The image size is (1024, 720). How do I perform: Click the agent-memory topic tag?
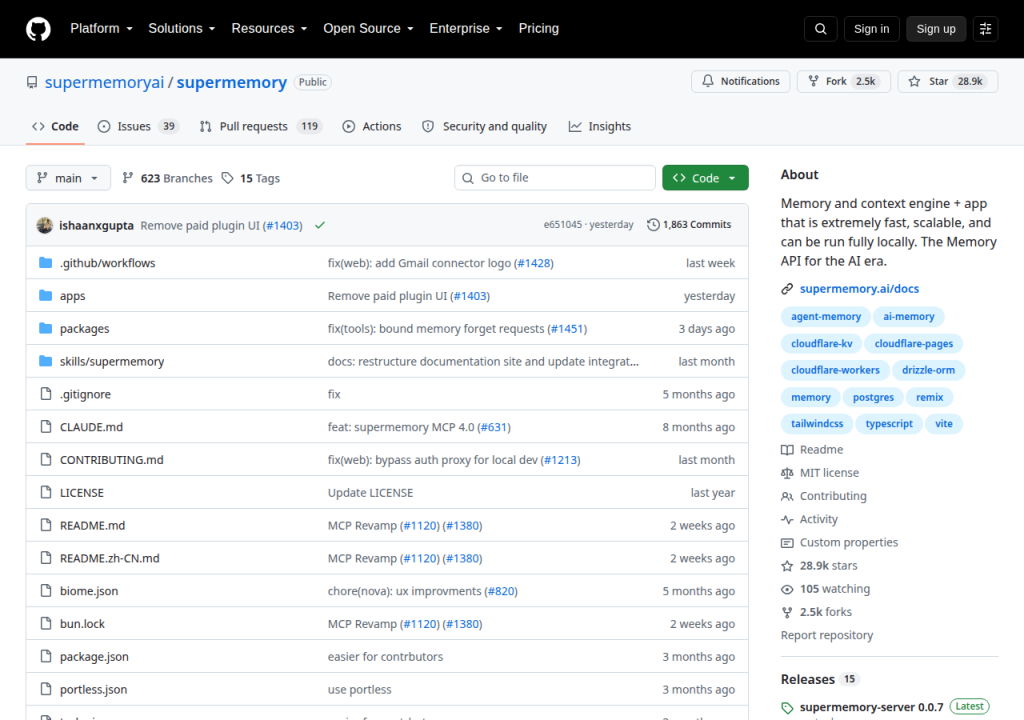click(x=825, y=316)
